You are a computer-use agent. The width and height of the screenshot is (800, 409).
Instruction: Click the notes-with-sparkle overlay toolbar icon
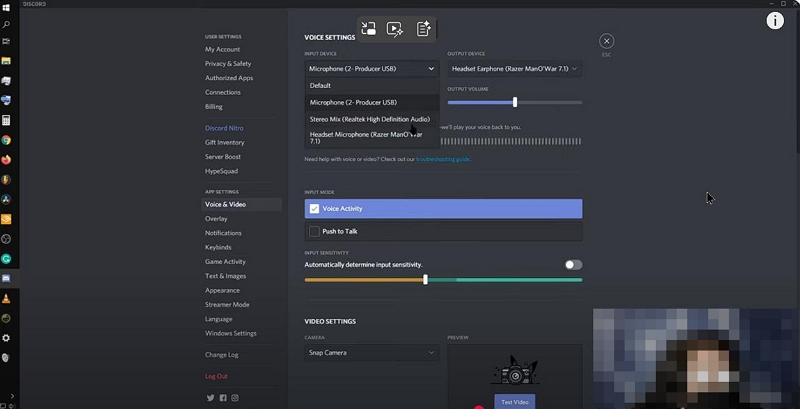pos(423,29)
